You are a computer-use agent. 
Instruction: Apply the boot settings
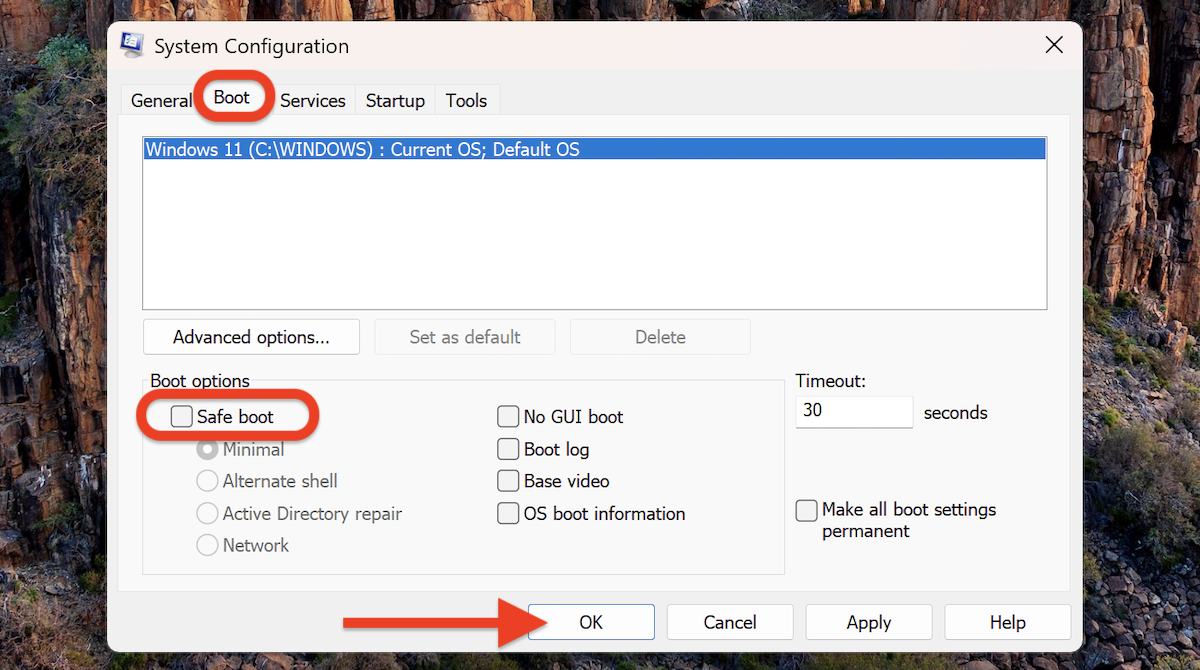coord(869,622)
